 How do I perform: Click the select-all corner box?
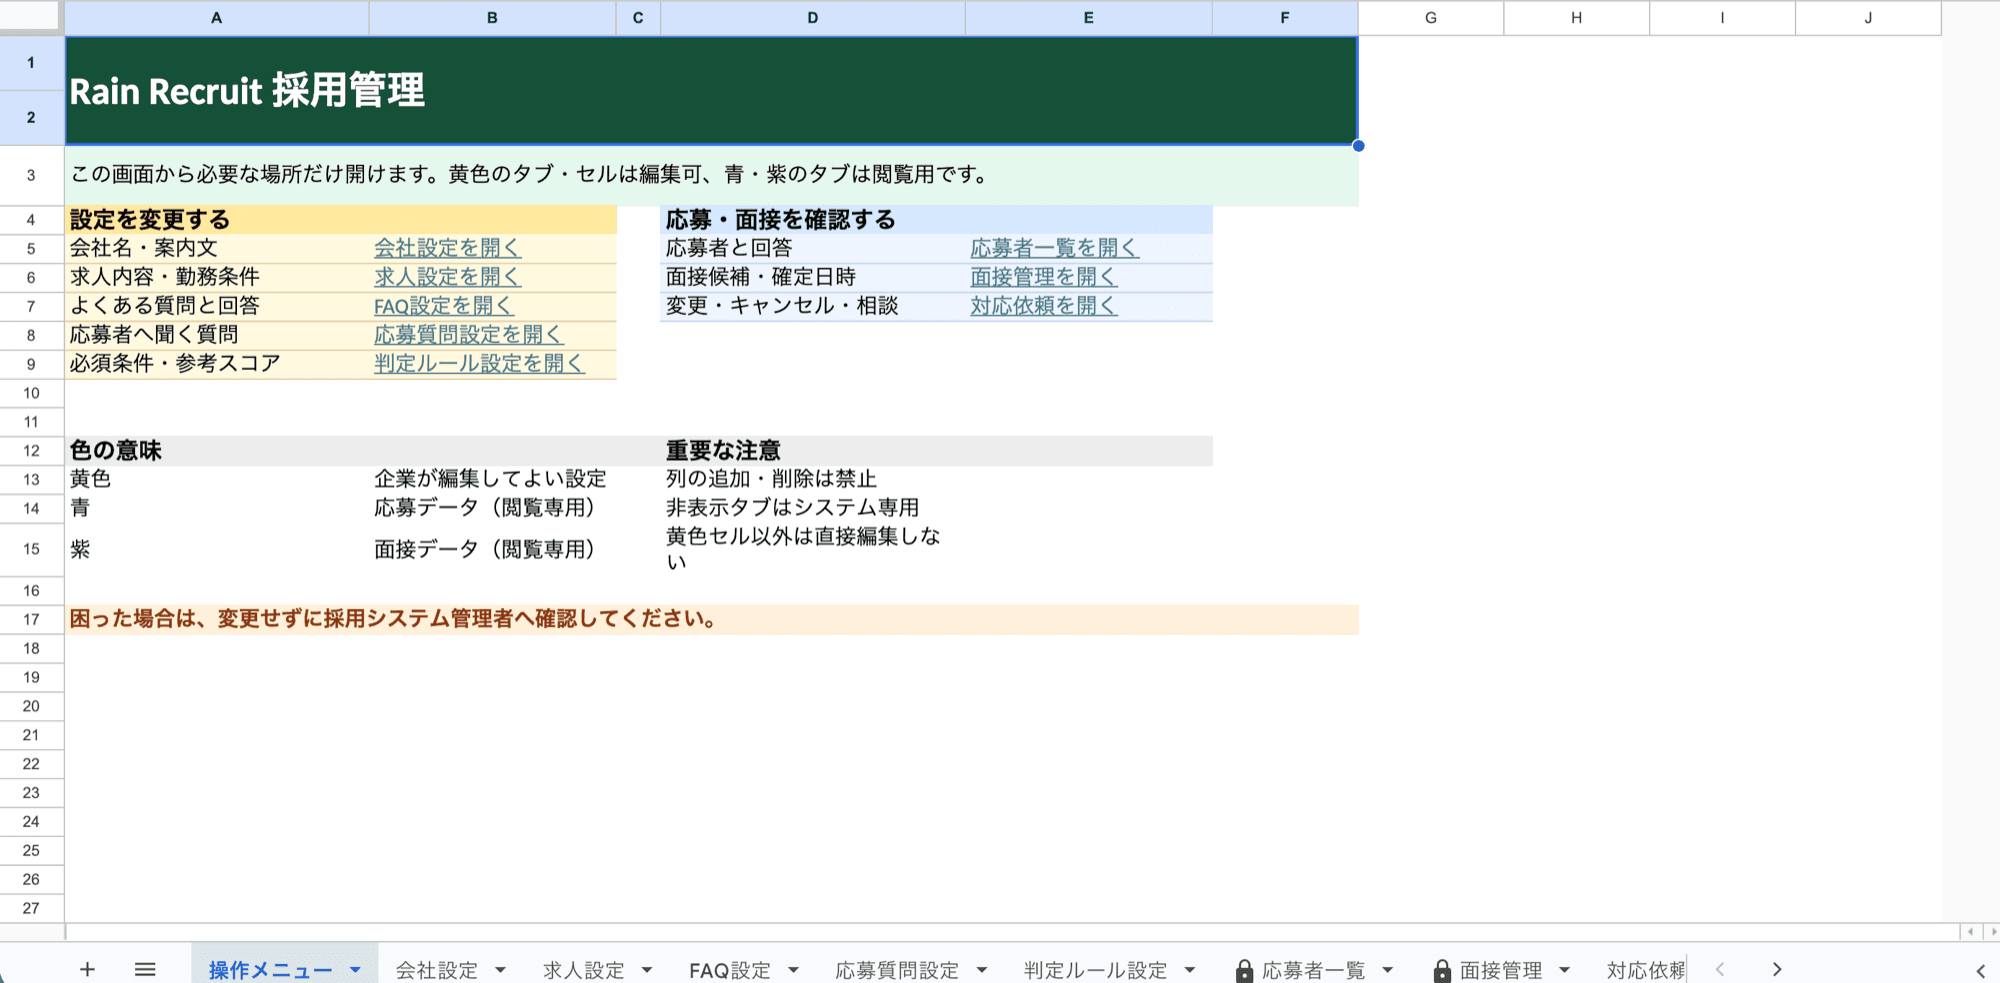coord(32,17)
